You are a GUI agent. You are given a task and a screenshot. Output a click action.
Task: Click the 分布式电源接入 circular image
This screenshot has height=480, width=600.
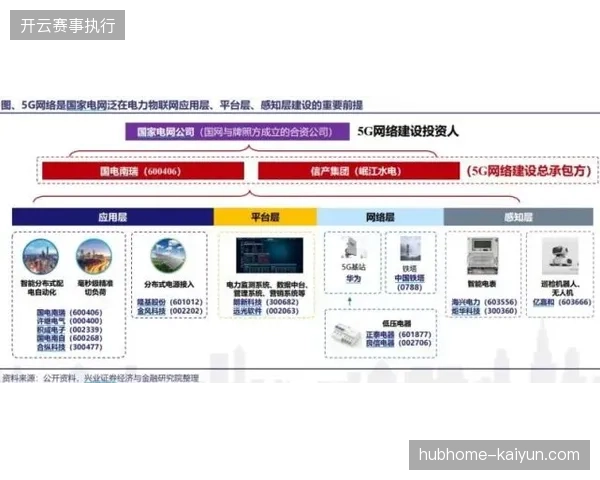pos(168,255)
